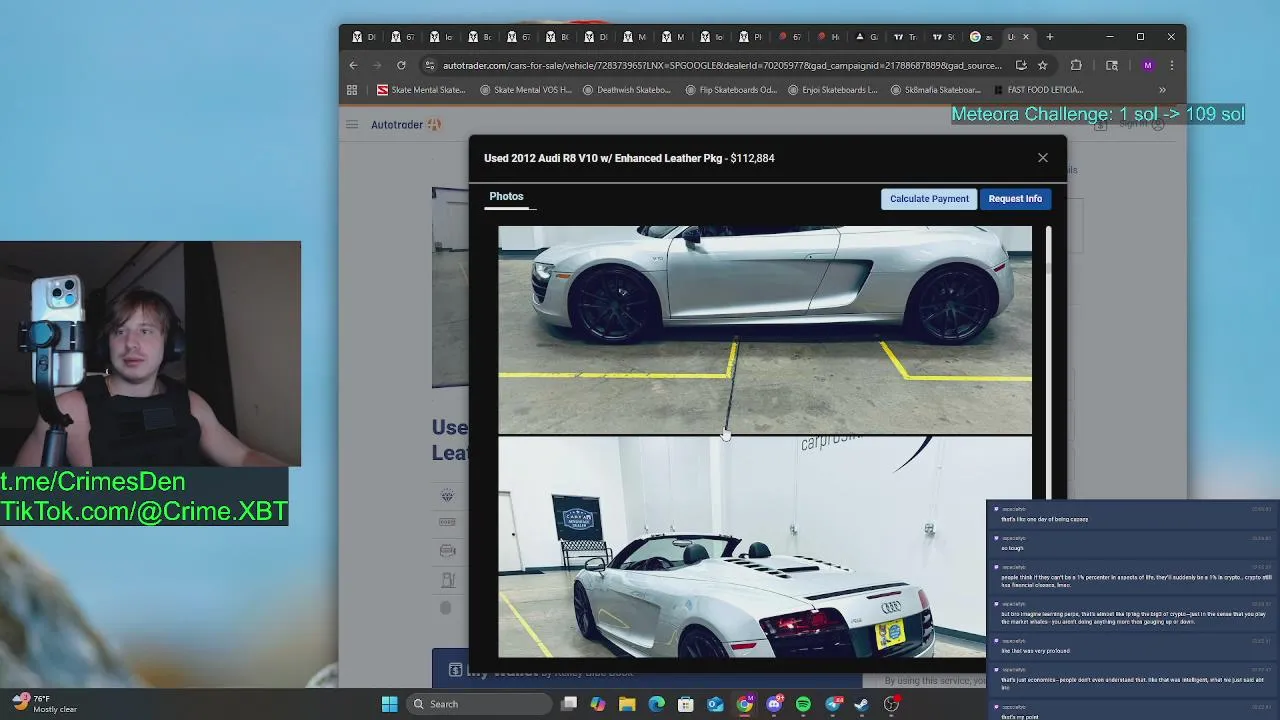This screenshot has width=1280, height=720.
Task: Launch Copilot from the taskbar
Action: click(598, 704)
